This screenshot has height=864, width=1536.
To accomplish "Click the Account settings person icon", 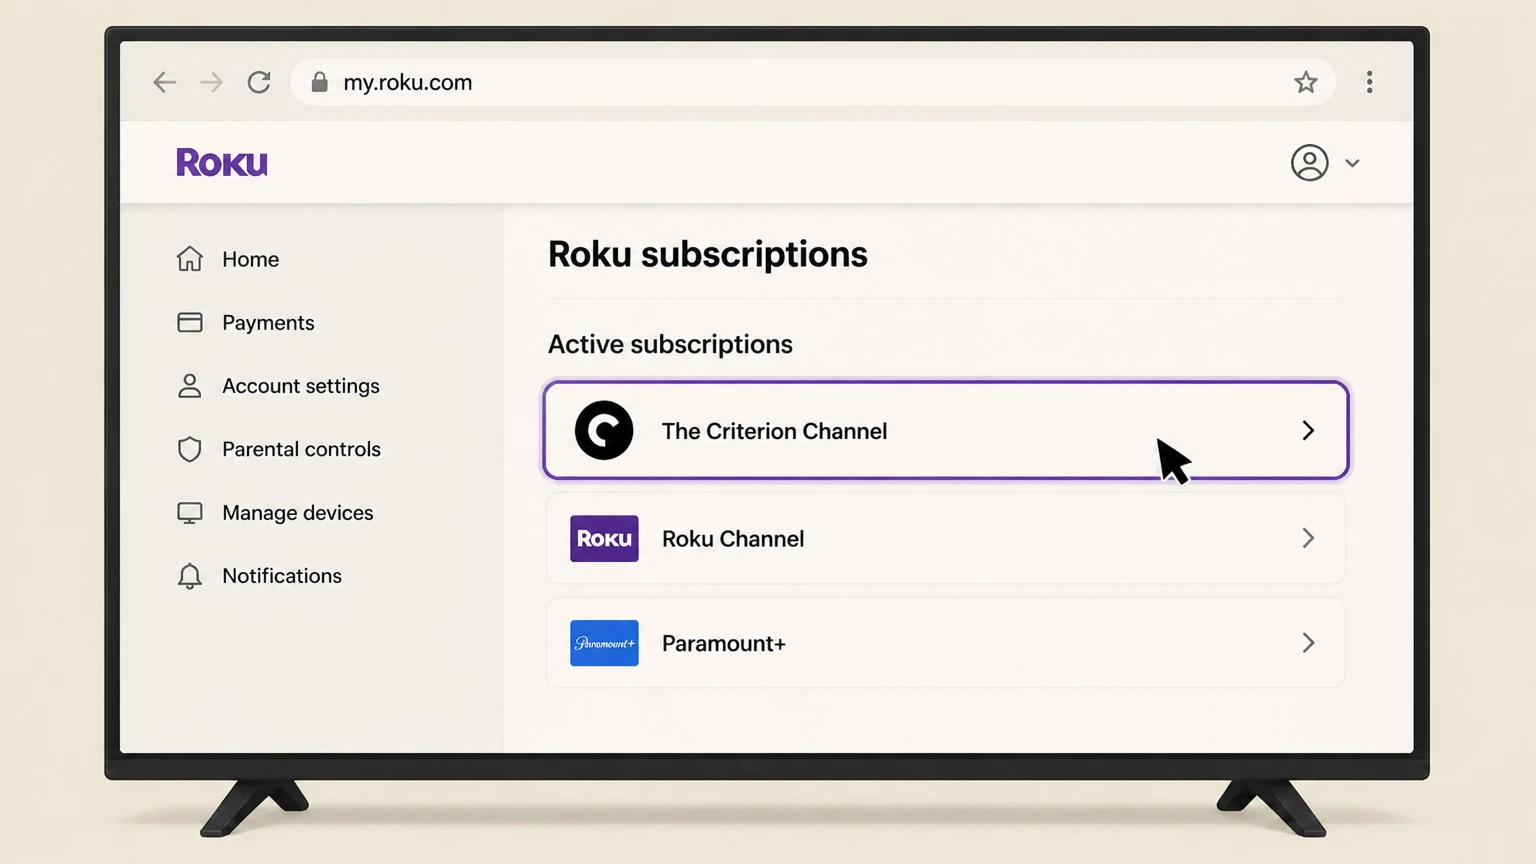I will point(189,386).
